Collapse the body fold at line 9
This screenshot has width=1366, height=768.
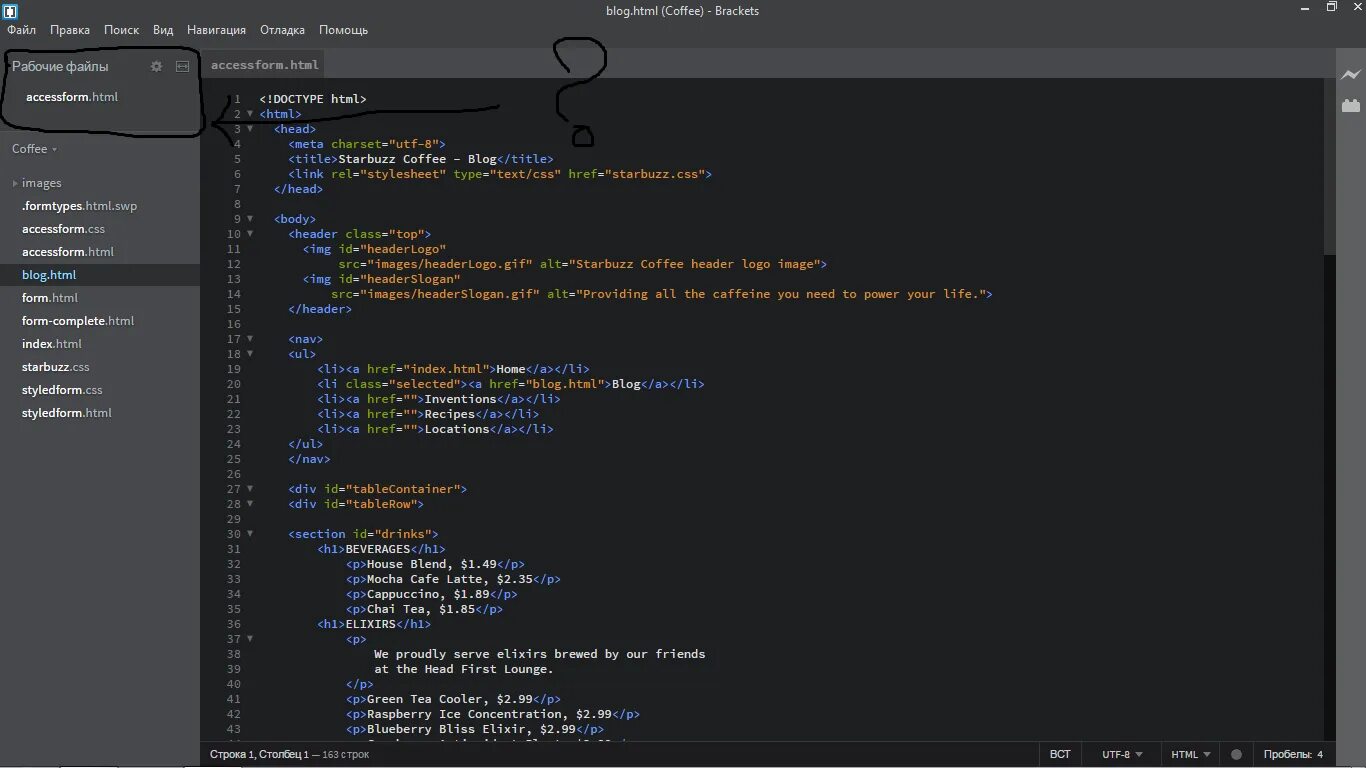(x=250, y=219)
